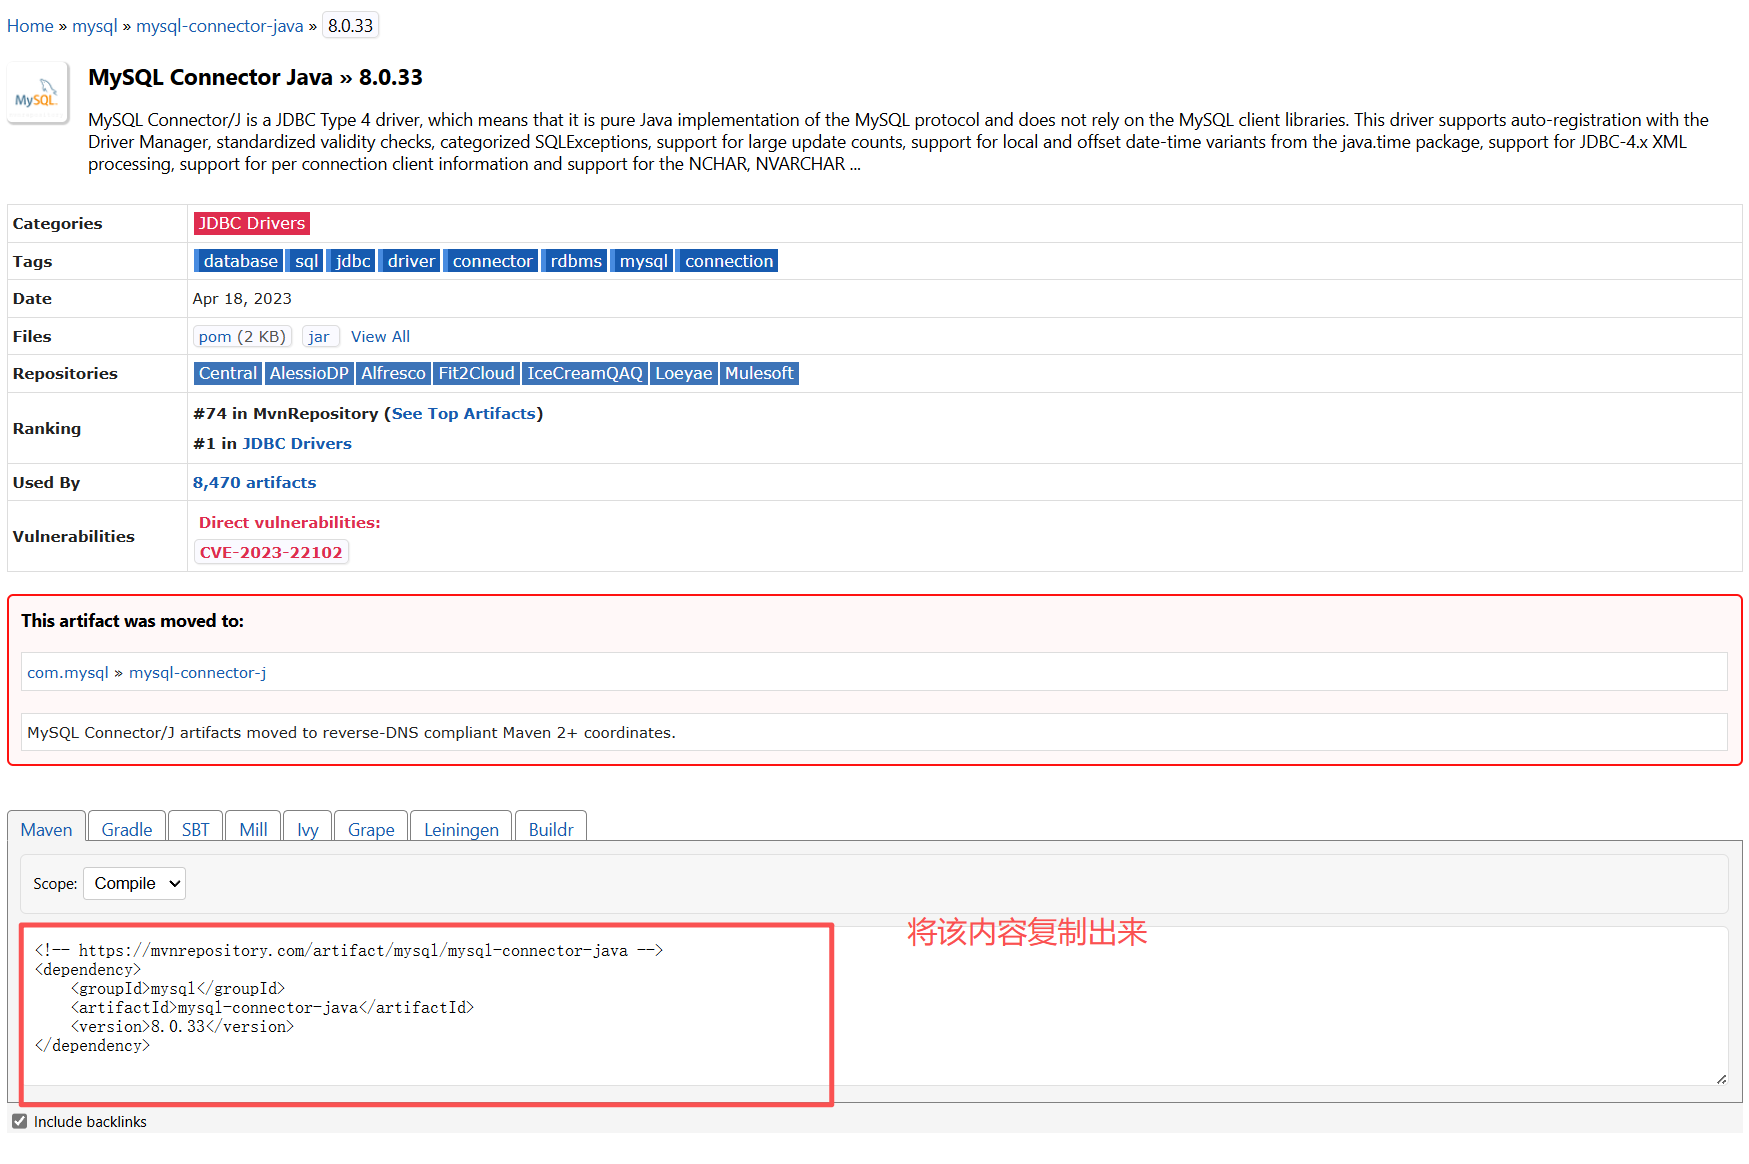Open the JDBC Drivers category badge
This screenshot has width=1749, height=1164.
click(x=252, y=223)
